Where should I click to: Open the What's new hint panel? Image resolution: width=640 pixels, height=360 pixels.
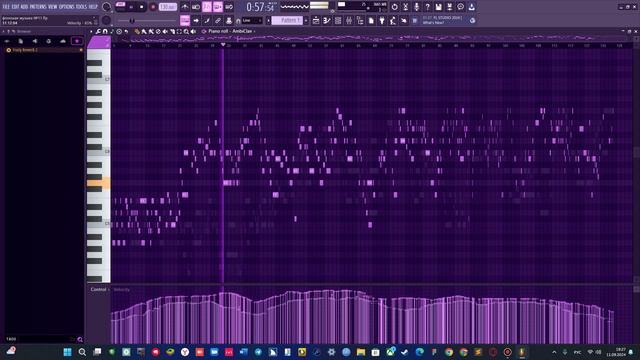pos(448,20)
